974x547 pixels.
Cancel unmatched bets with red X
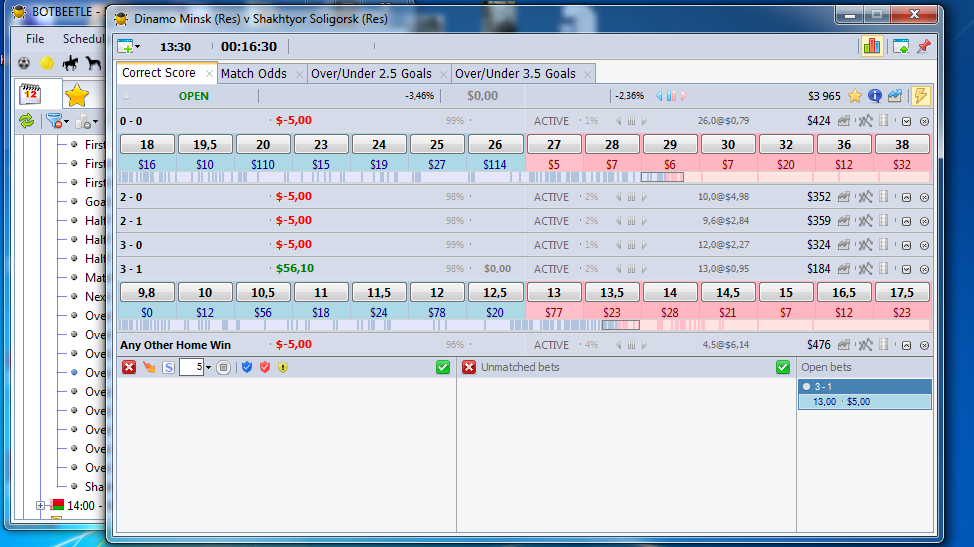tap(469, 367)
